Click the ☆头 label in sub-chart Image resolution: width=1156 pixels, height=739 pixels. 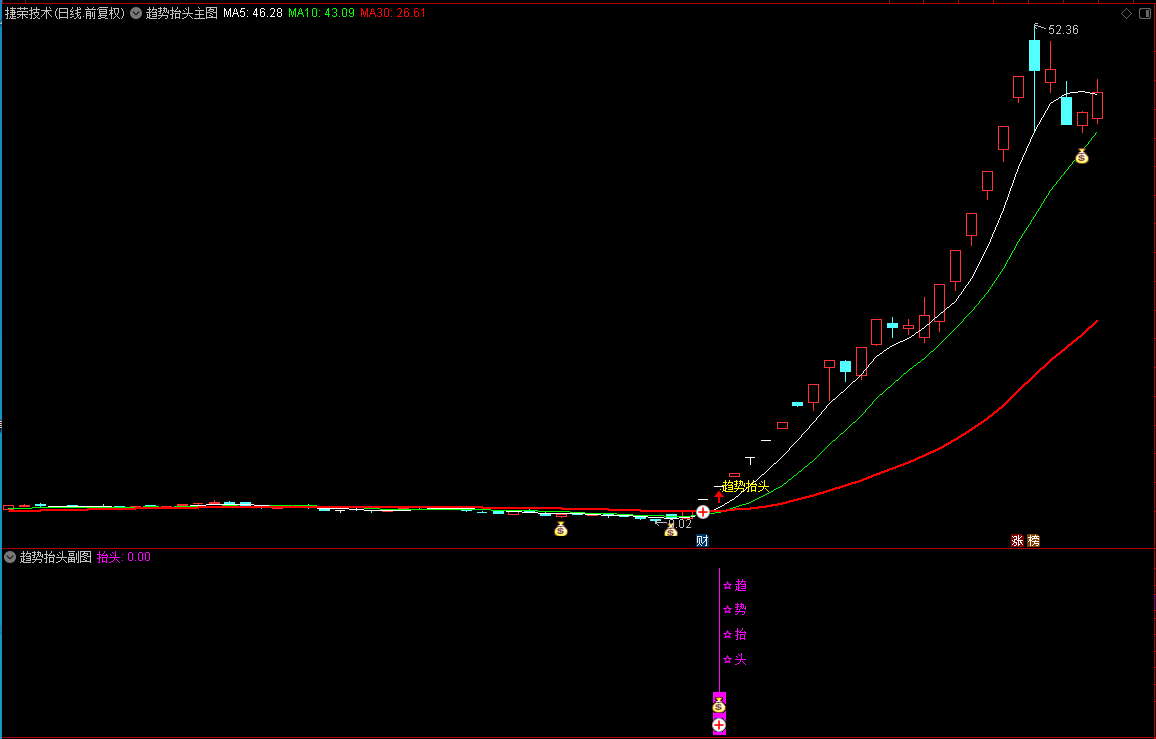[735, 659]
